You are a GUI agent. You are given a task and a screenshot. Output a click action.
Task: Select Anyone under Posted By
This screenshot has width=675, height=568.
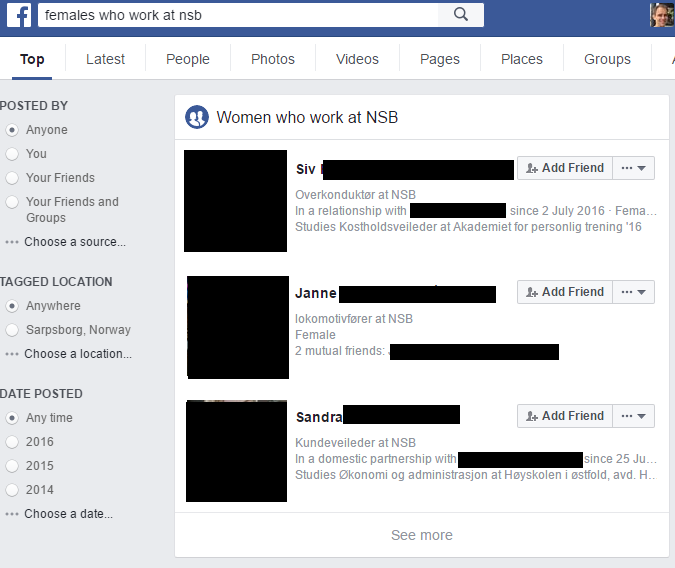click(12, 130)
